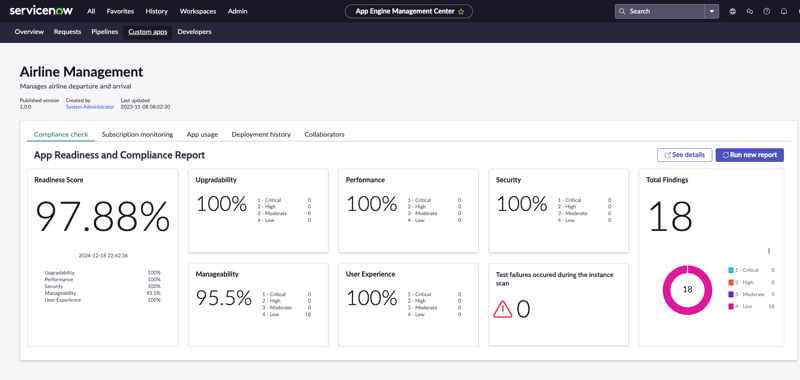
Task: Click the ServiceNow logo
Action: point(41,11)
